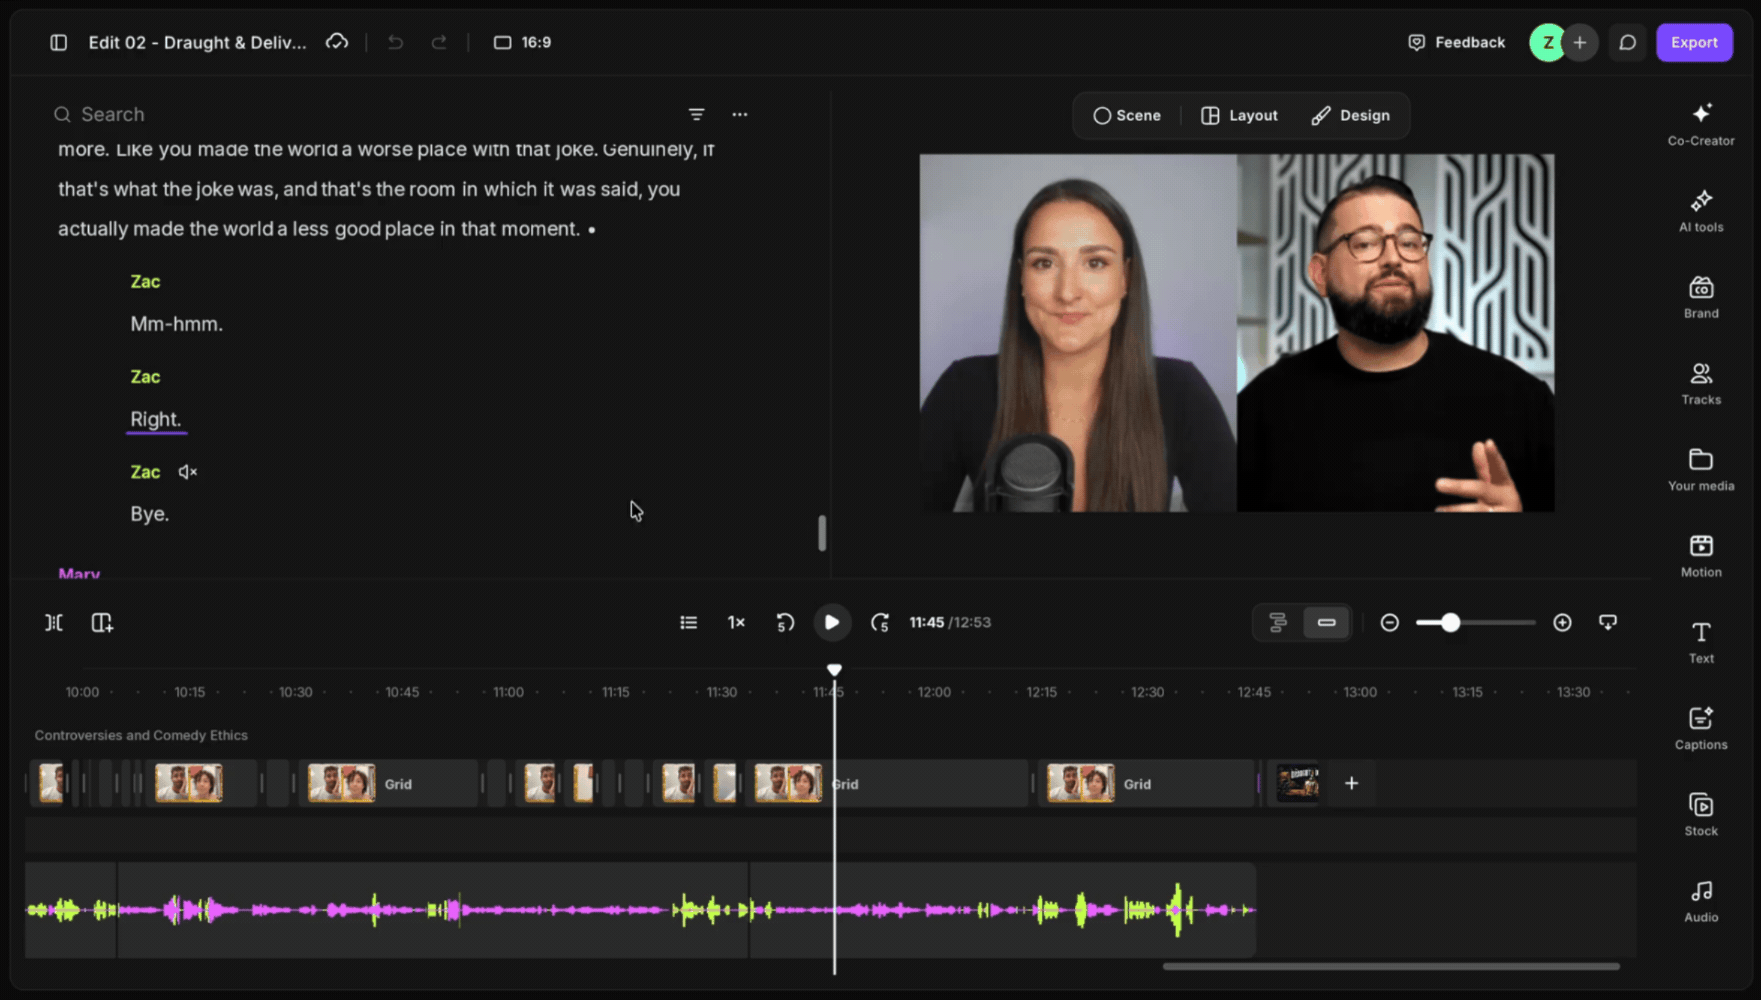Unmute Zac's 'Bye.' segment speaker icon
The image size is (1761, 1000).
coord(187,471)
